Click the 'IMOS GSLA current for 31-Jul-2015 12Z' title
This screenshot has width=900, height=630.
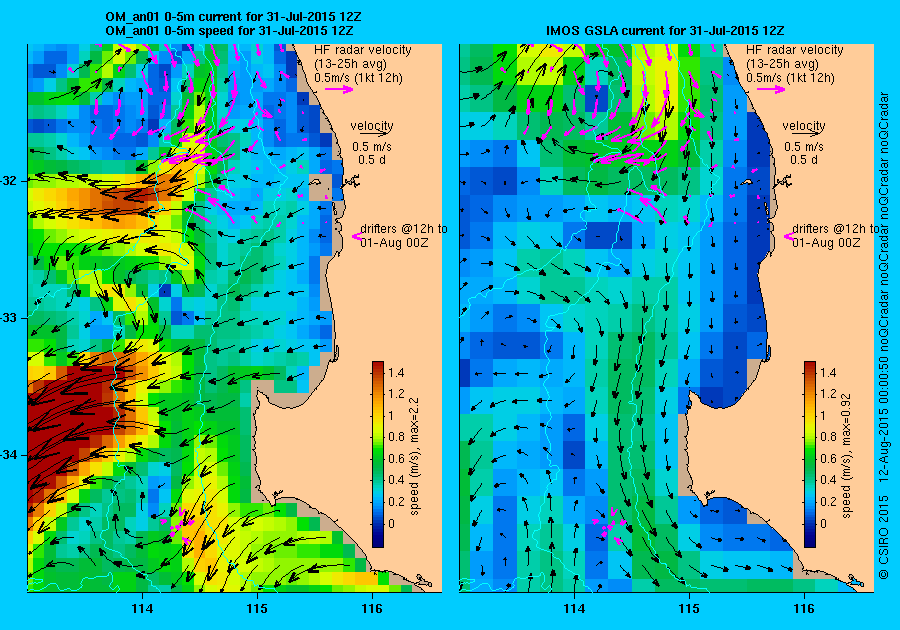(x=665, y=31)
